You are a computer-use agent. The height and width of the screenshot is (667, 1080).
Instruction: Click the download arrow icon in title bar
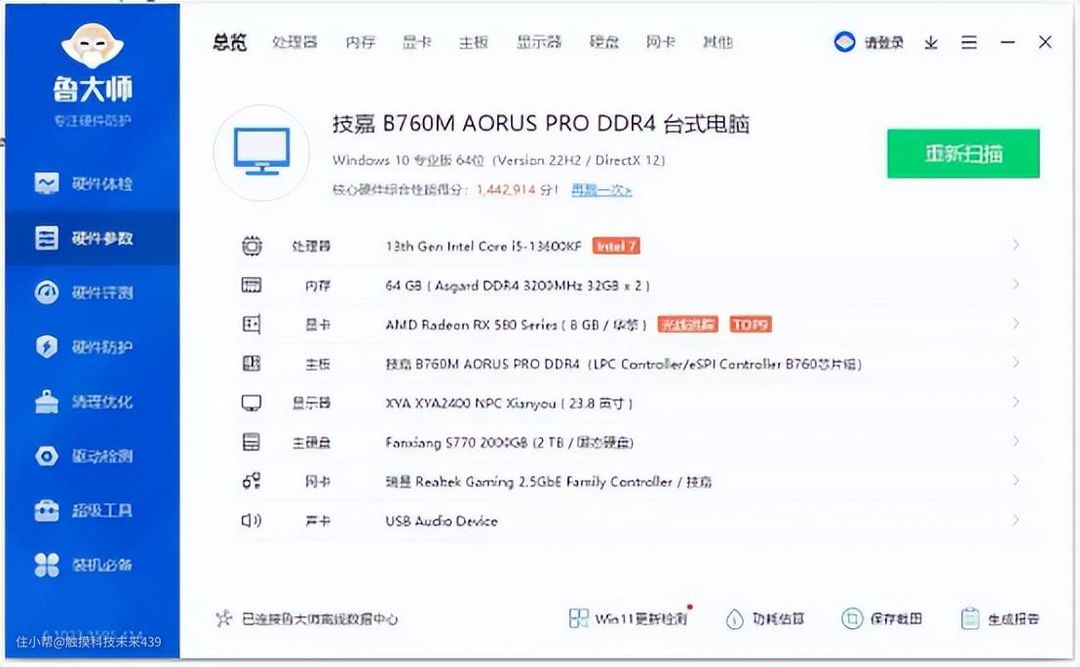click(931, 43)
